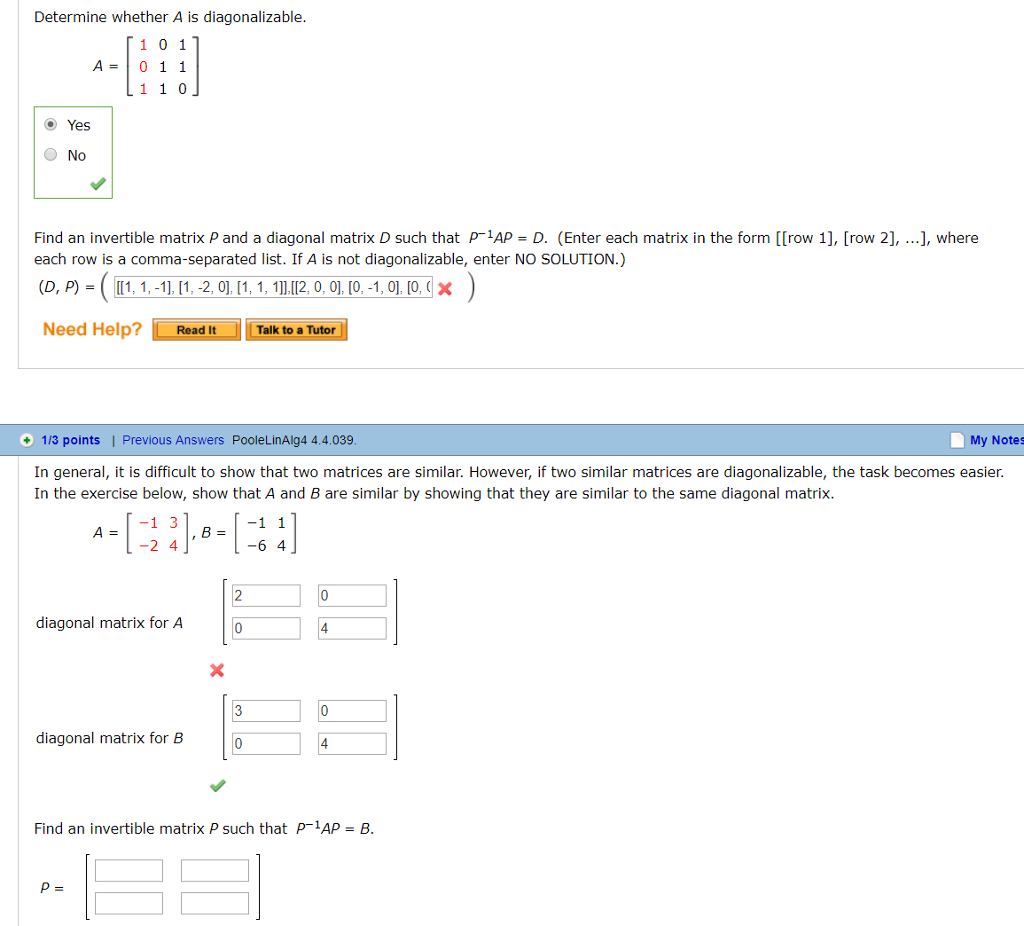Screen dimensions: 1024x926
Task: Click the green checkmark below diagonal matrix for B
Action: point(217,787)
